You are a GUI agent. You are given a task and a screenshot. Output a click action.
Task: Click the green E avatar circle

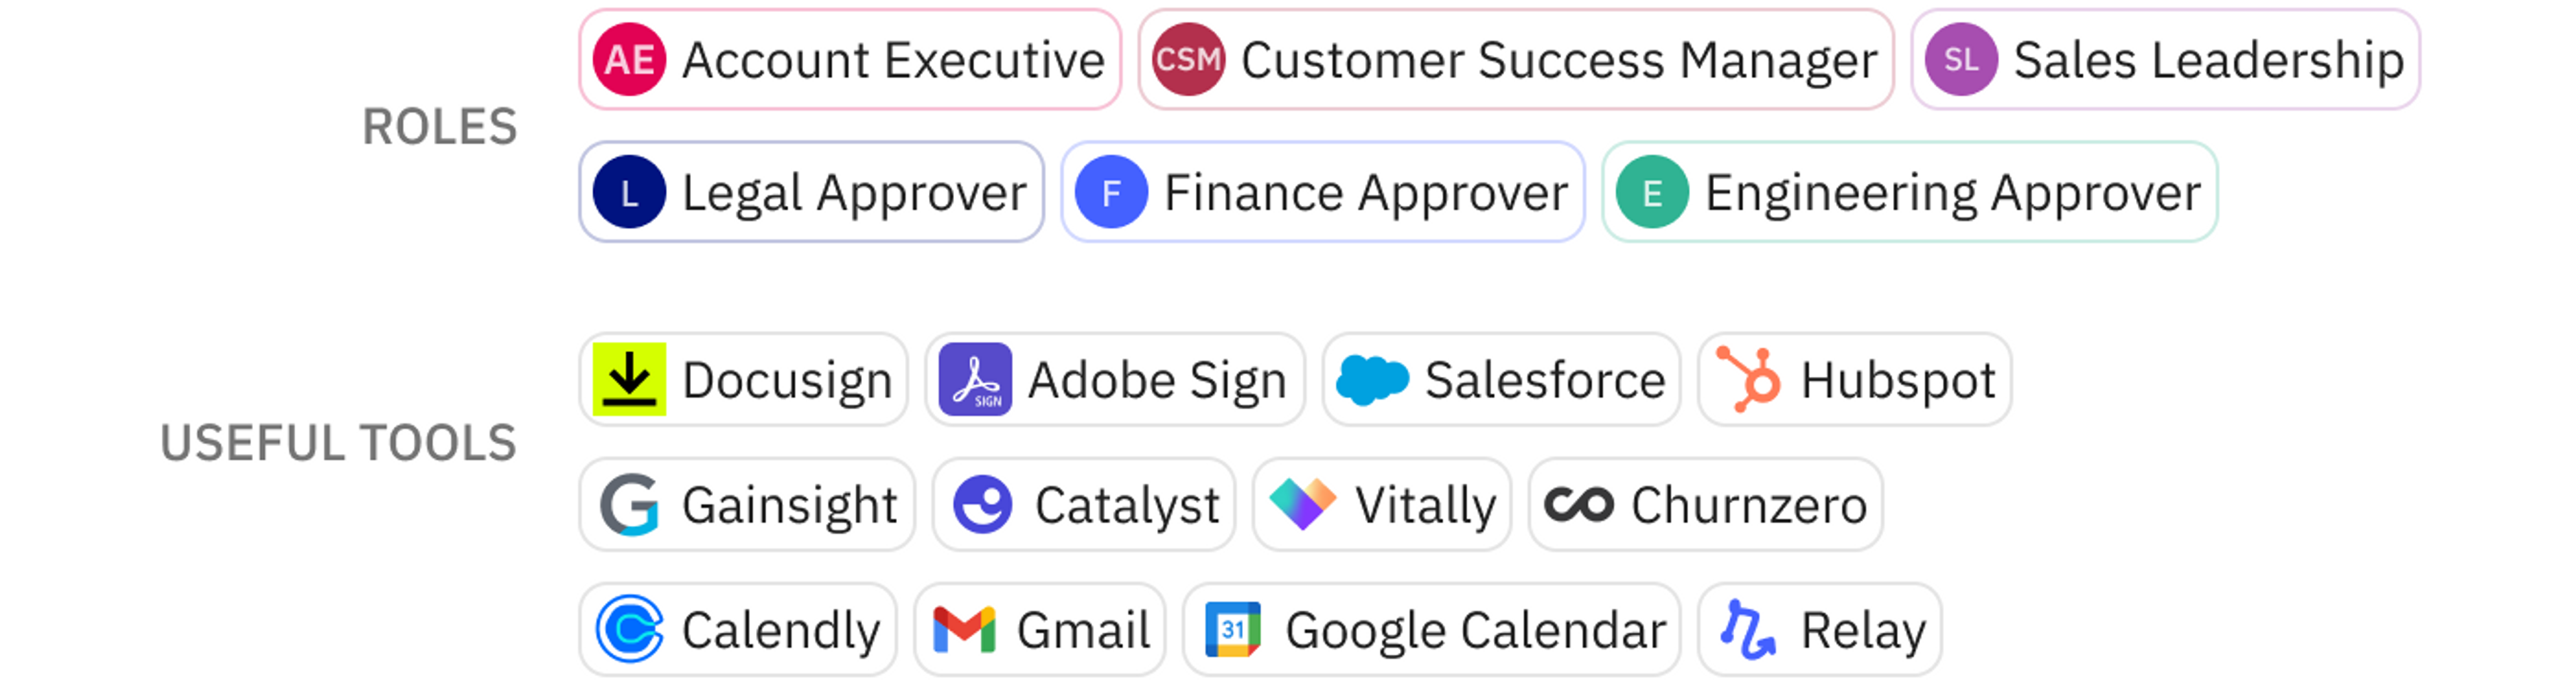1652,192
